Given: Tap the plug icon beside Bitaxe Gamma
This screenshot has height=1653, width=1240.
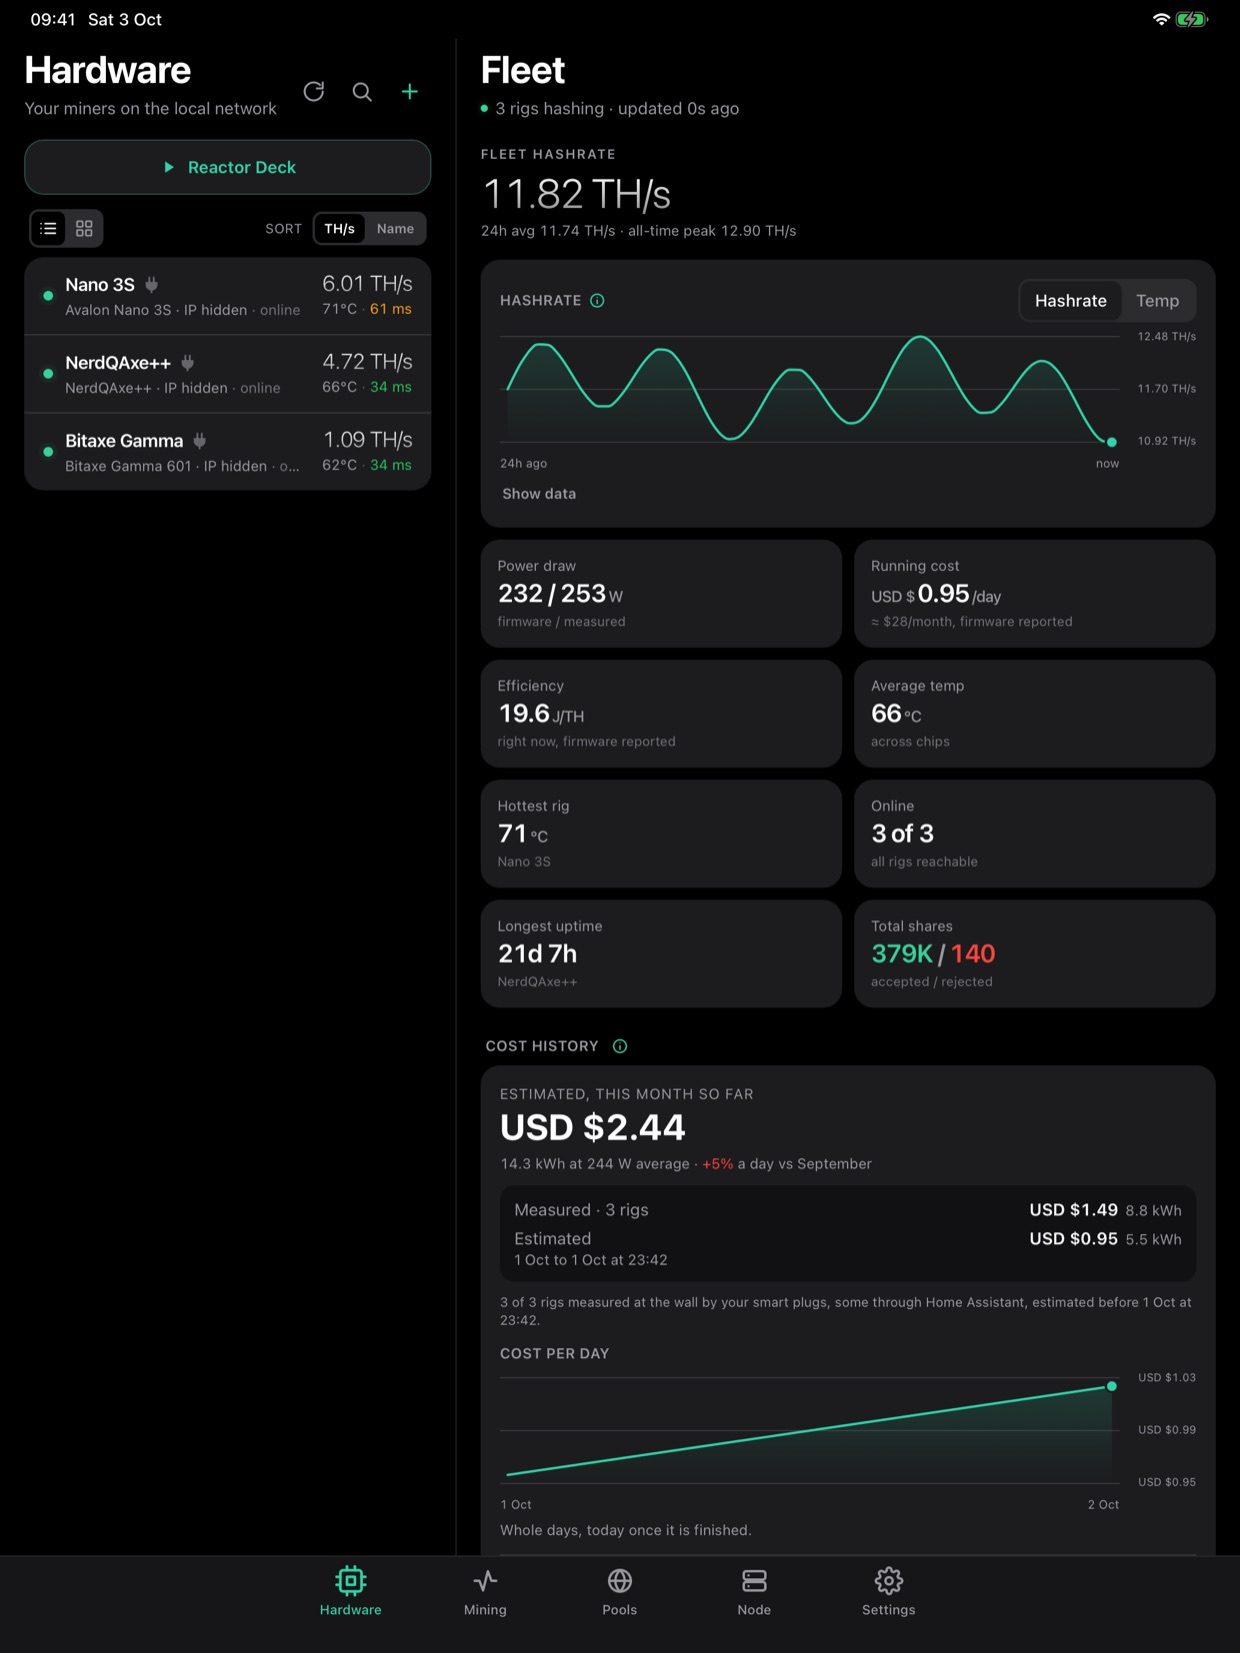Looking at the screenshot, I should (x=200, y=441).
